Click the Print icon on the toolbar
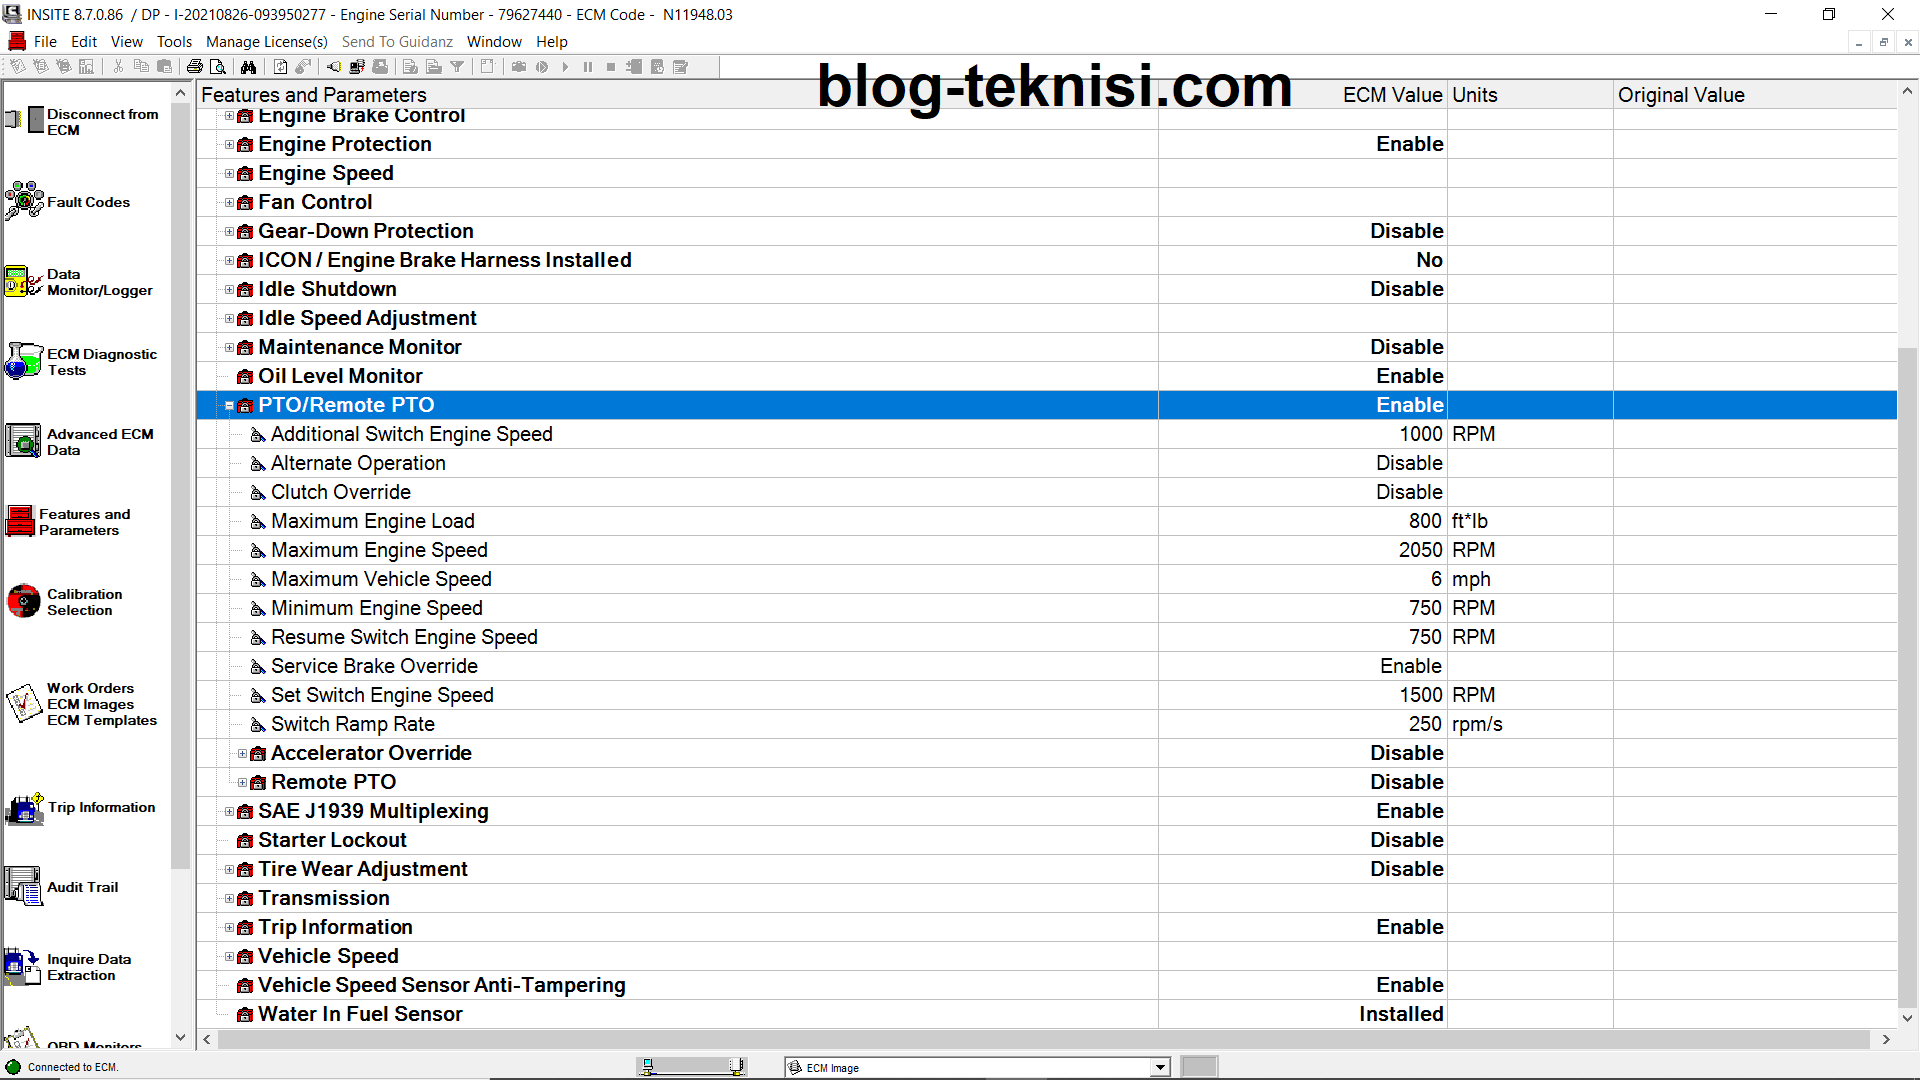Image resolution: width=1920 pixels, height=1080 pixels. [195, 66]
